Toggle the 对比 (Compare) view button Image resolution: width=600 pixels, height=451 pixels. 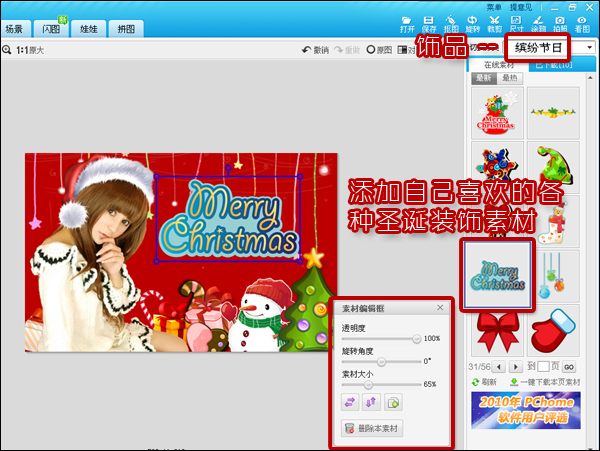coord(407,49)
